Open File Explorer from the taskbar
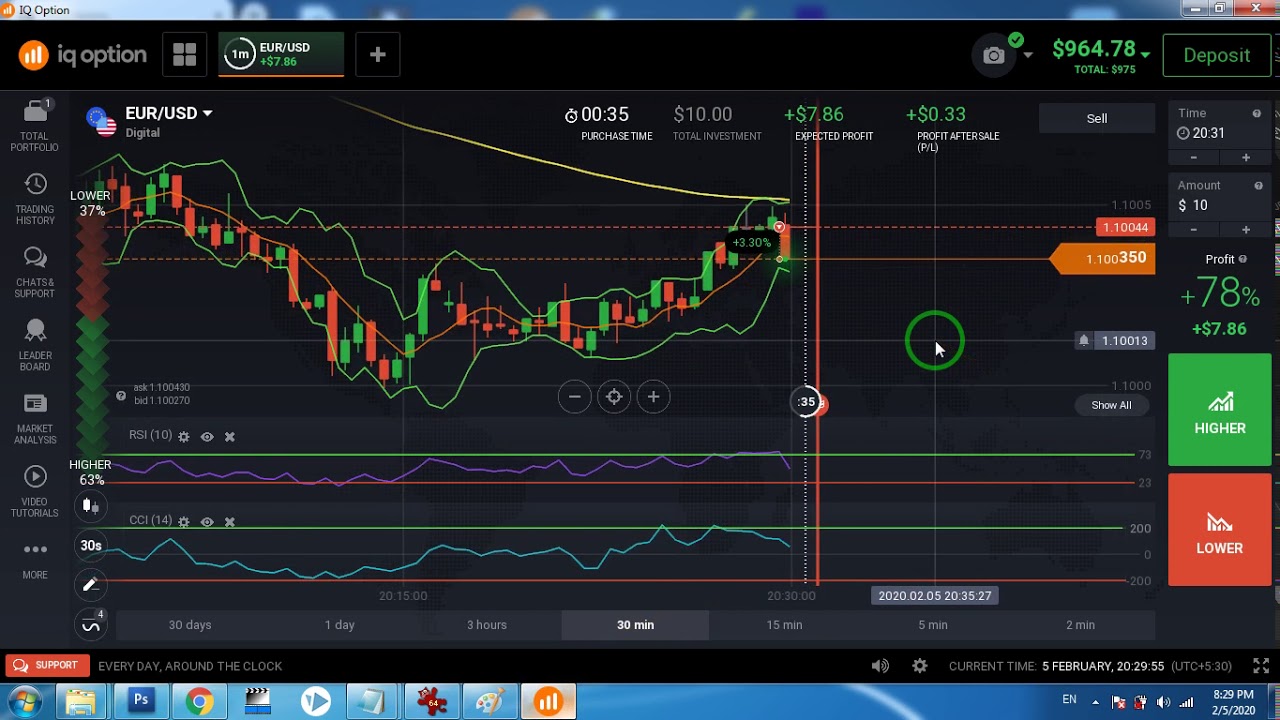Image resolution: width=1280 pixels, height=720 pixels. (x=82, y=701)
